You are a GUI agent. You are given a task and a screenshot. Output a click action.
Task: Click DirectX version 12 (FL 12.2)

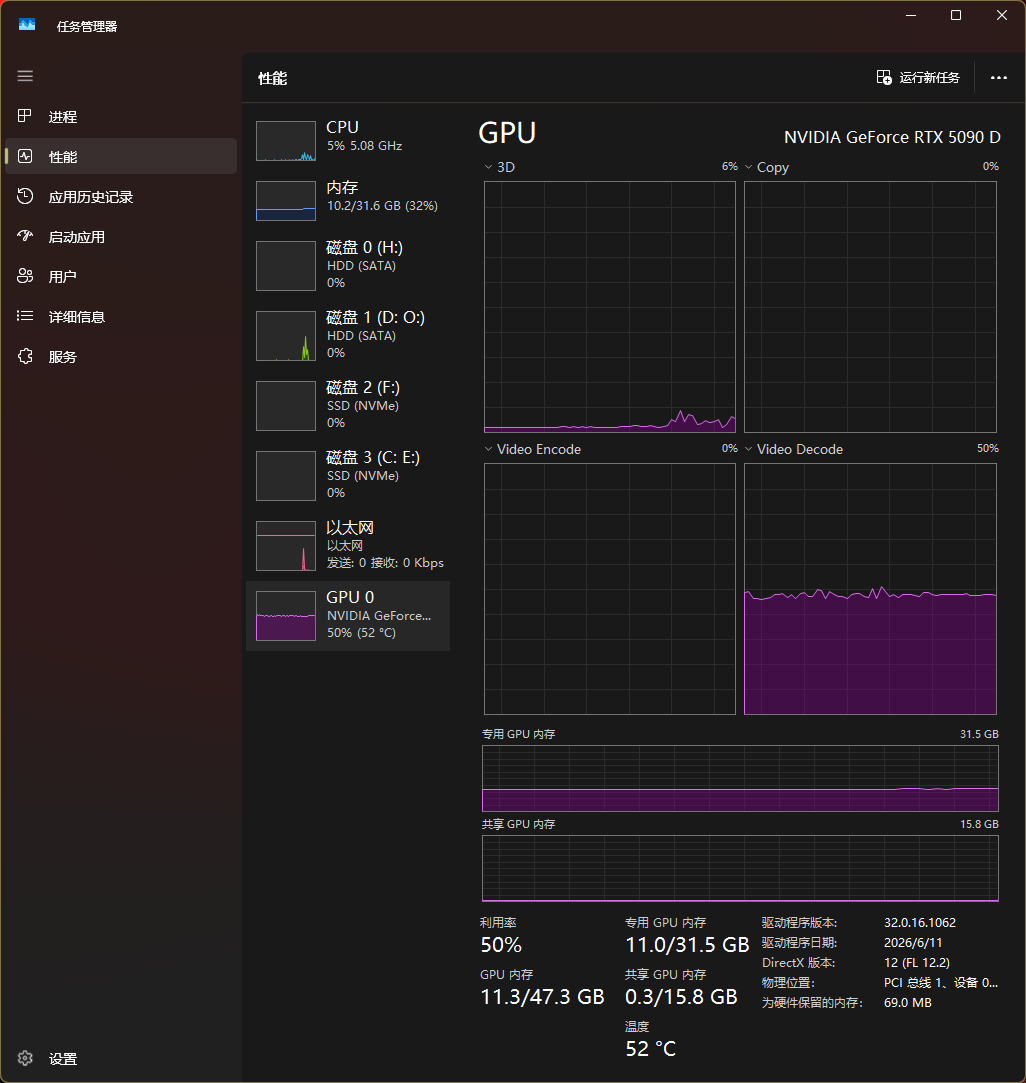pos(917,963)
